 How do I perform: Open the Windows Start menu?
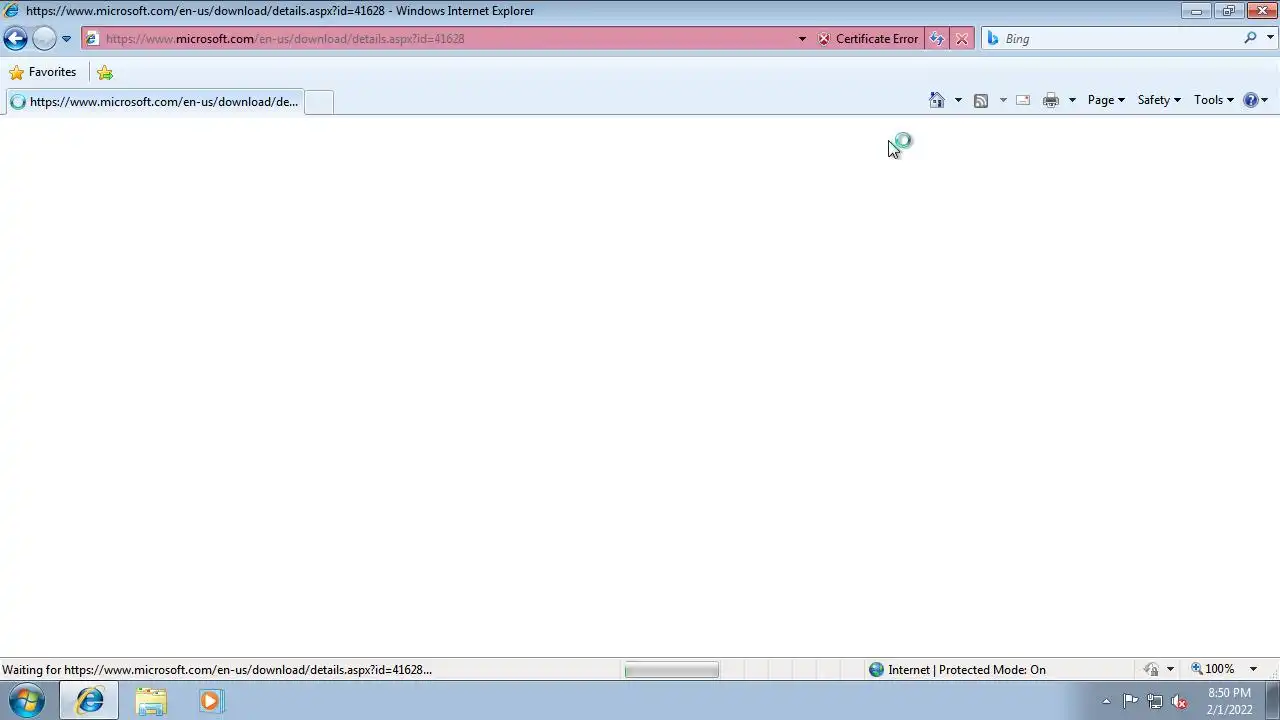point(27,701)
